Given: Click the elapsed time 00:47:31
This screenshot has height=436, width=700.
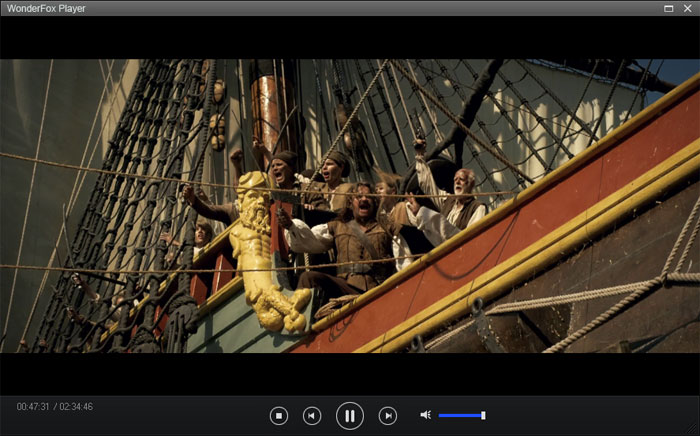Looking at the screenshot, I should 33,407.
